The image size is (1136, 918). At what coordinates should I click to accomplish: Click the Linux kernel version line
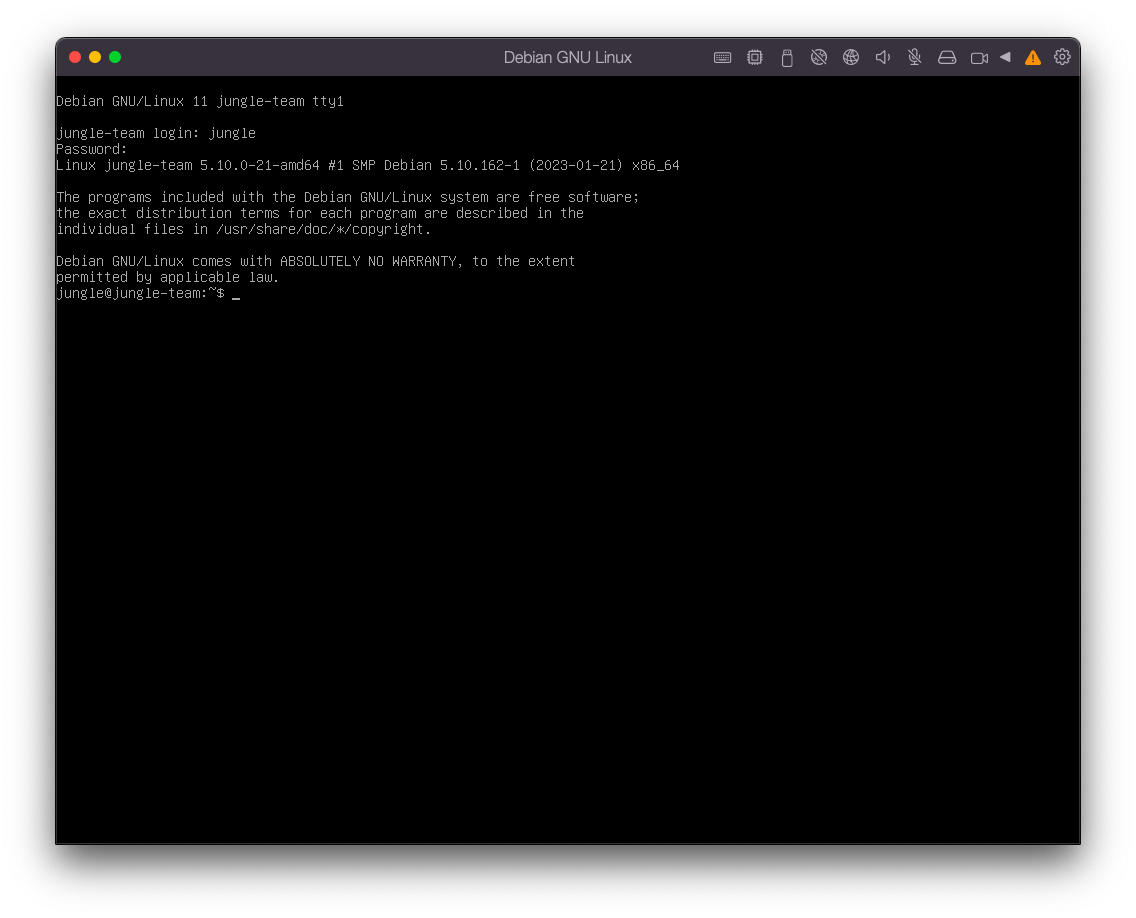pyautogui.click(x=367, y=165)
